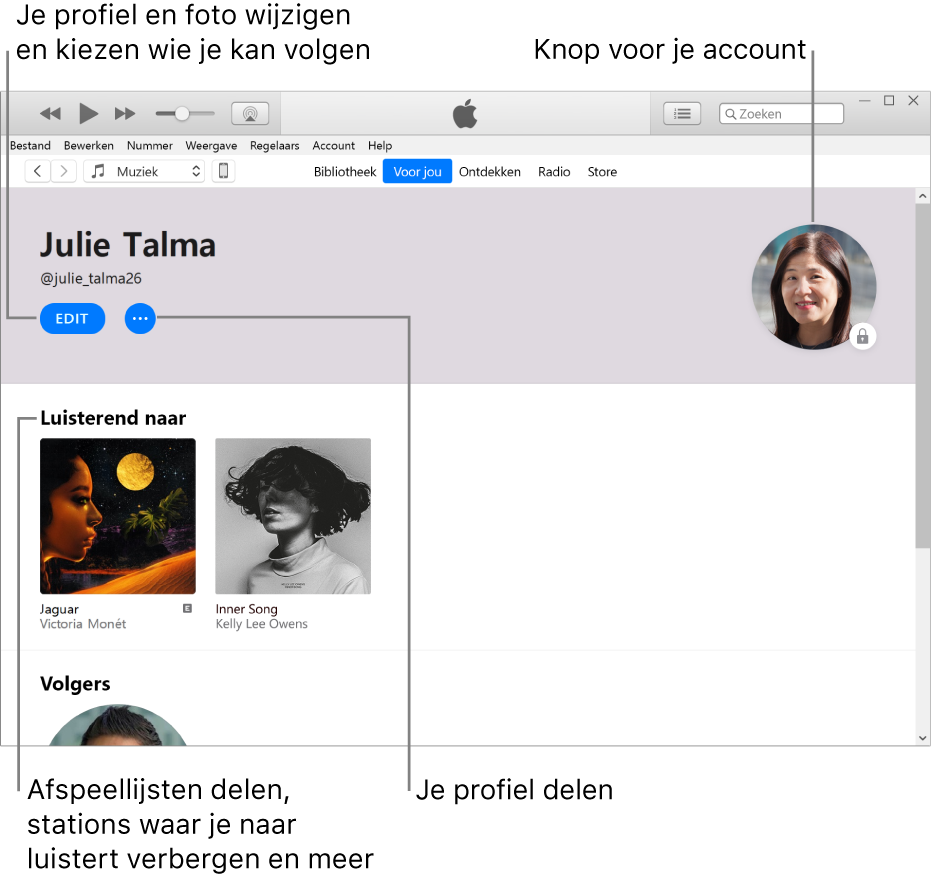Open the Account menu
The width and height of the screenshot is (931, 880).
tap(334, 145)
